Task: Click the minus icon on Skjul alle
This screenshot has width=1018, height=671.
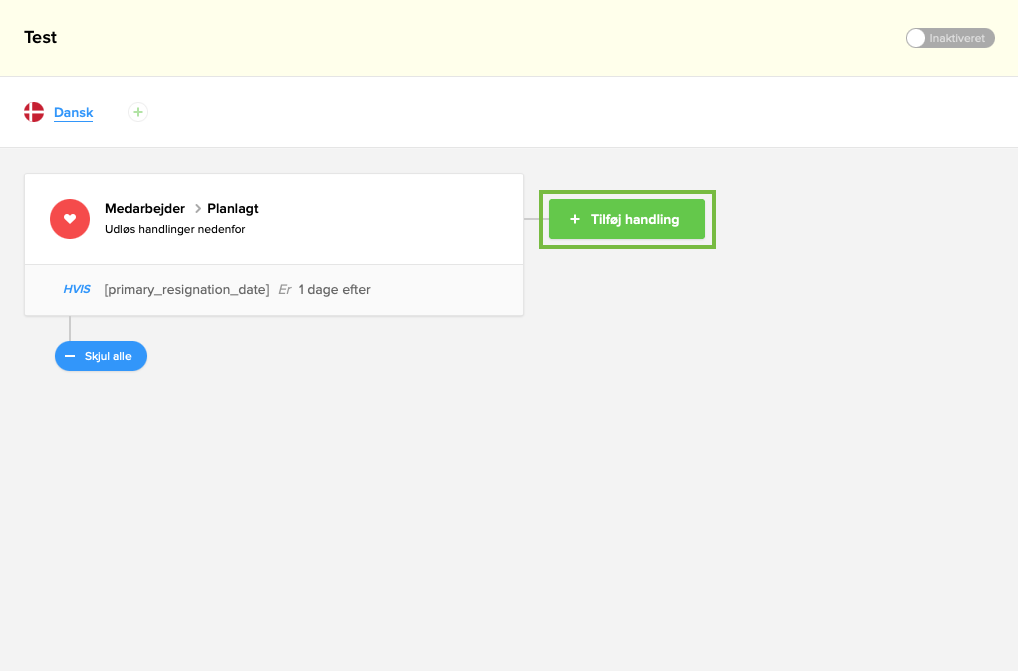Action: 70,355
